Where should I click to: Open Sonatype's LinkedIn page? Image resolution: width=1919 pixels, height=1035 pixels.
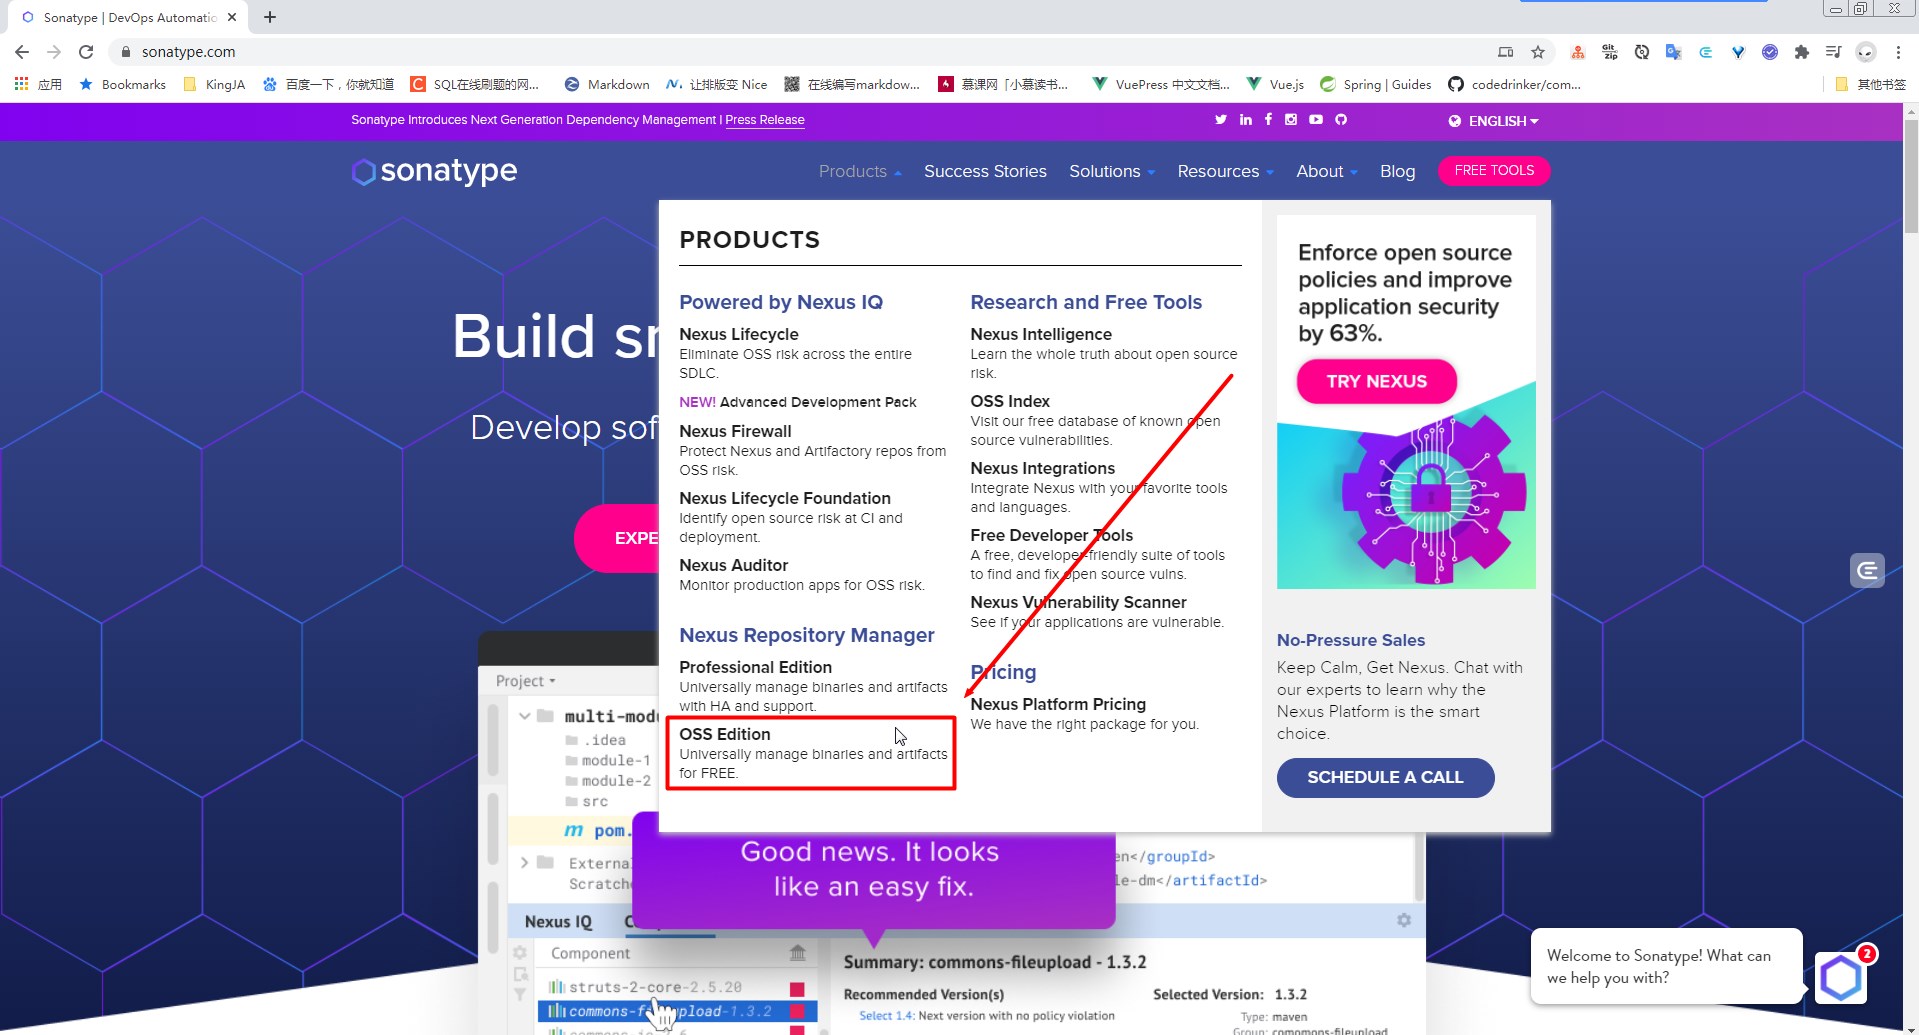[1245, 120]
